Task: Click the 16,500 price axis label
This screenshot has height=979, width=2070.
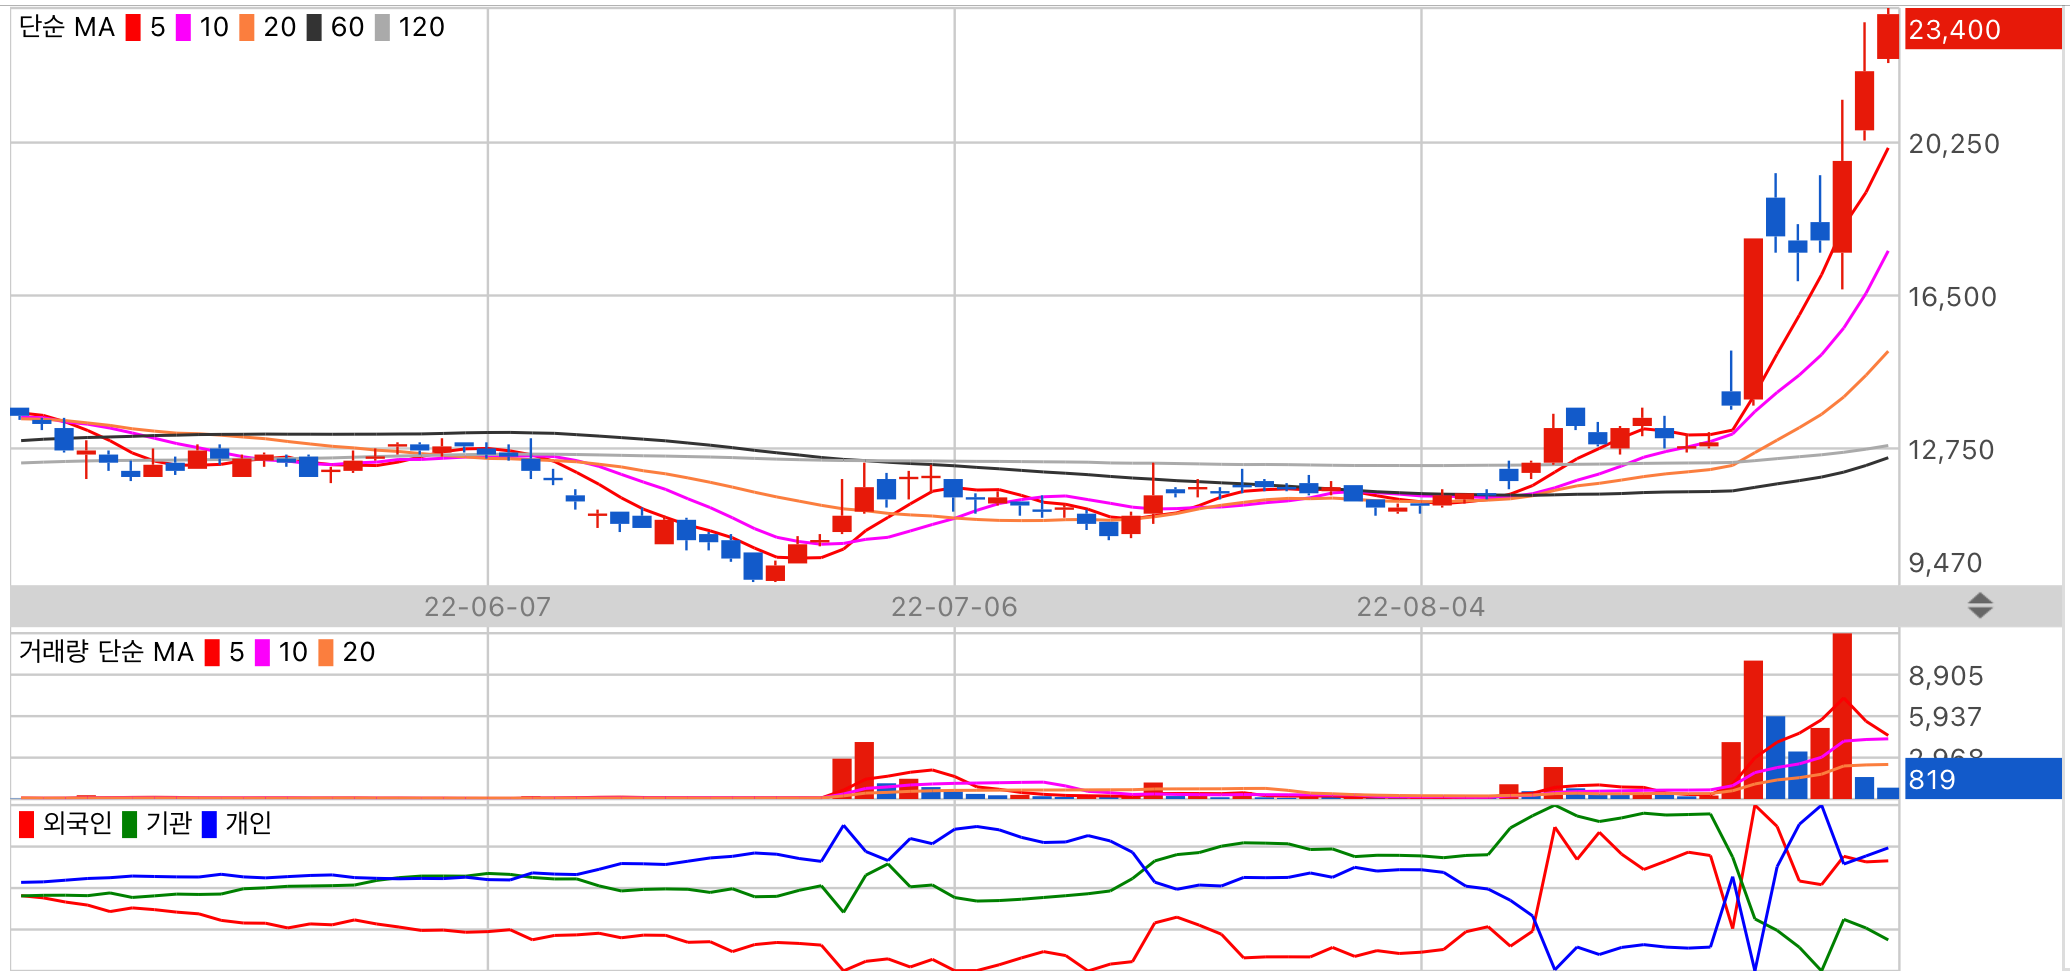Action: click(1952, 297)
